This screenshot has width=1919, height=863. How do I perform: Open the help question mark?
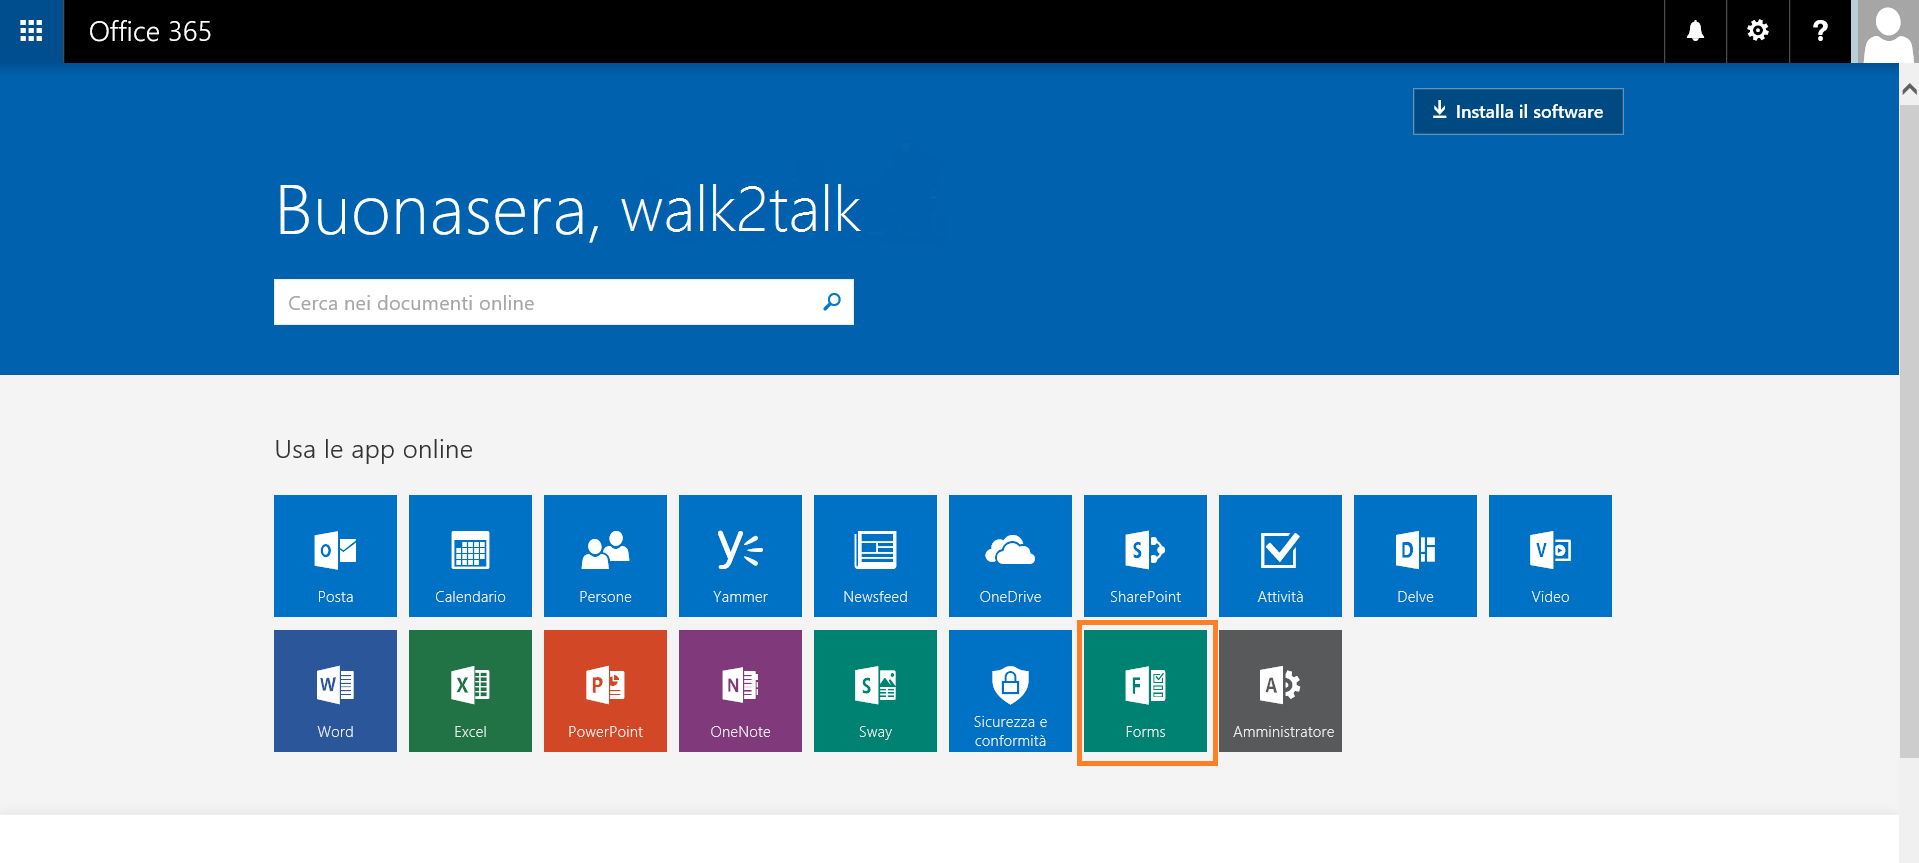pos(1820,31)
